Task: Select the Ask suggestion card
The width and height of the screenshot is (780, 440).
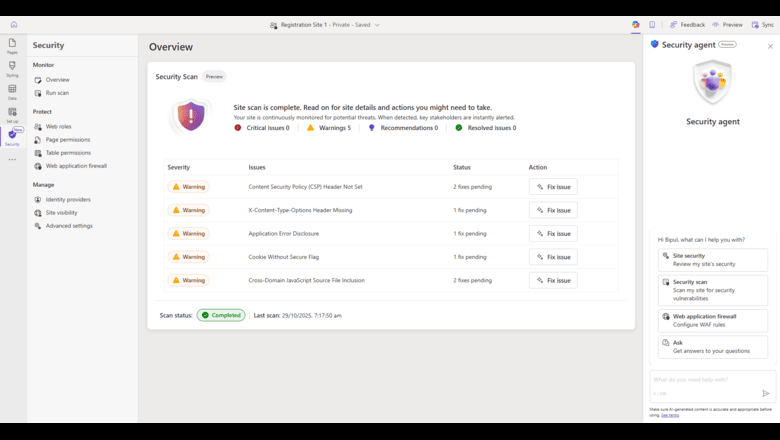Action: point(713,347)
